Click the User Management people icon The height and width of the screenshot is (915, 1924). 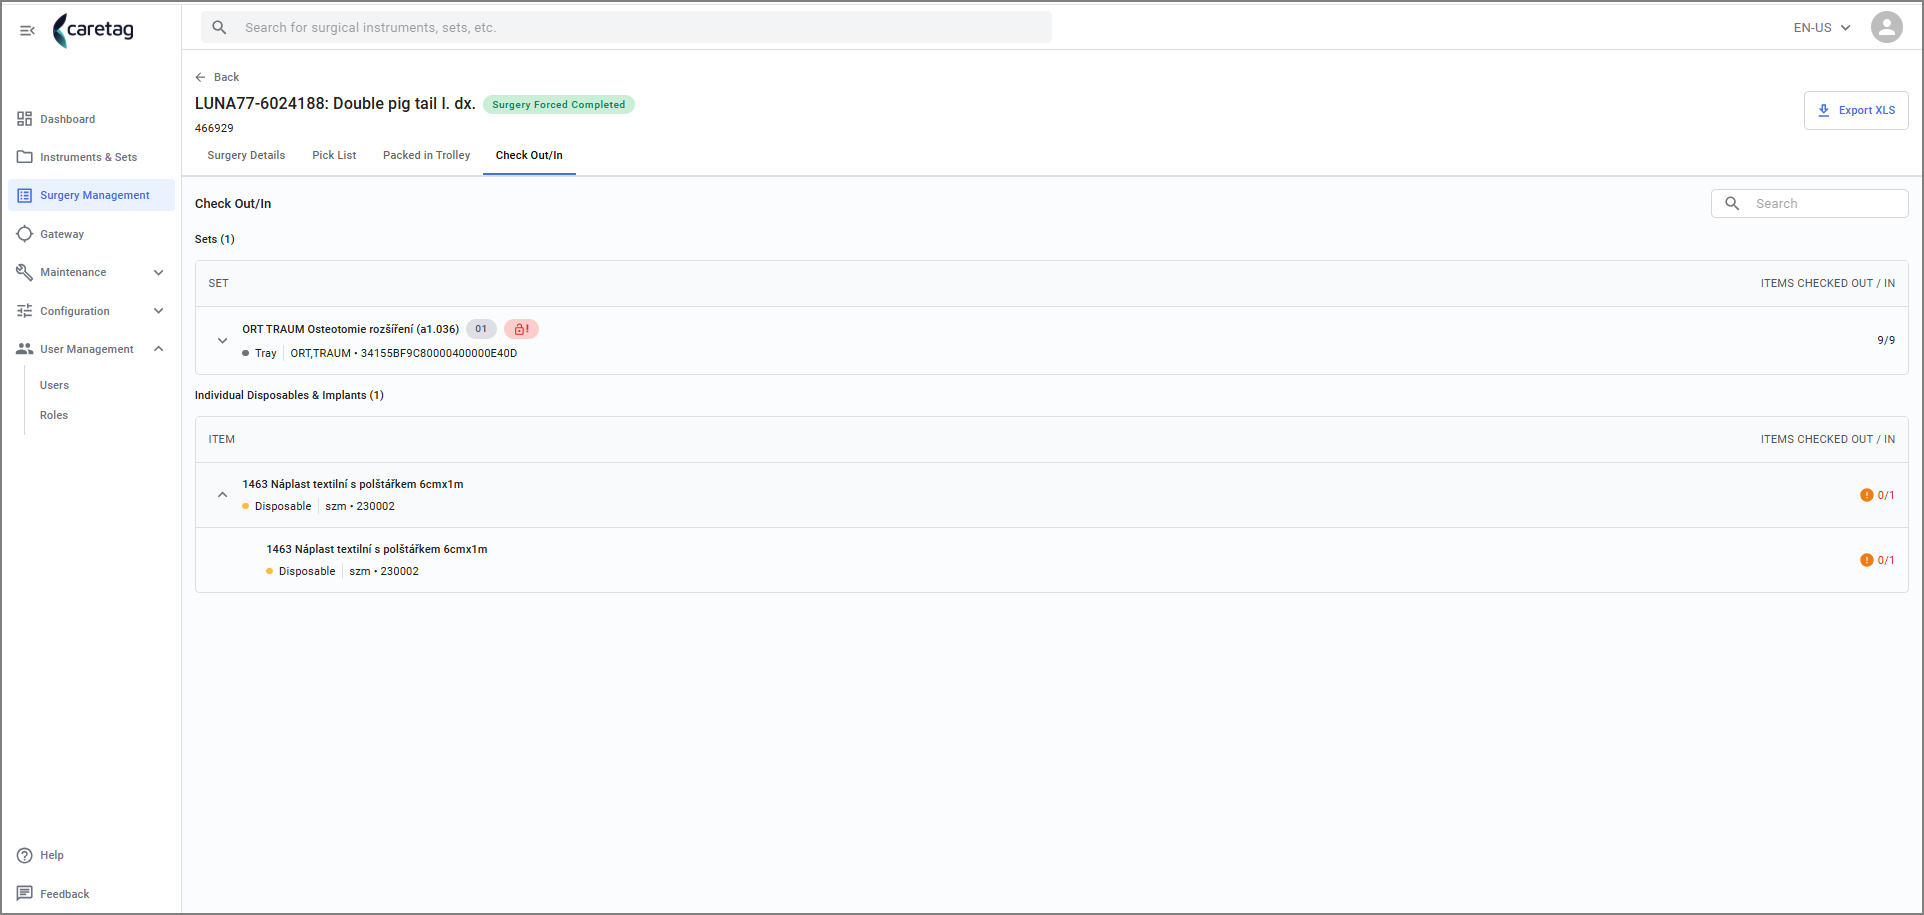point(25,349)
